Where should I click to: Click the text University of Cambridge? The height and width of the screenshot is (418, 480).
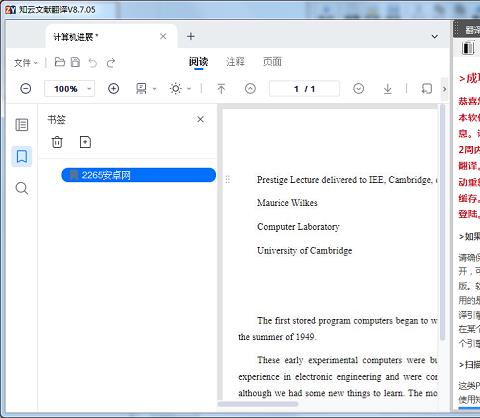click(304, 251)
